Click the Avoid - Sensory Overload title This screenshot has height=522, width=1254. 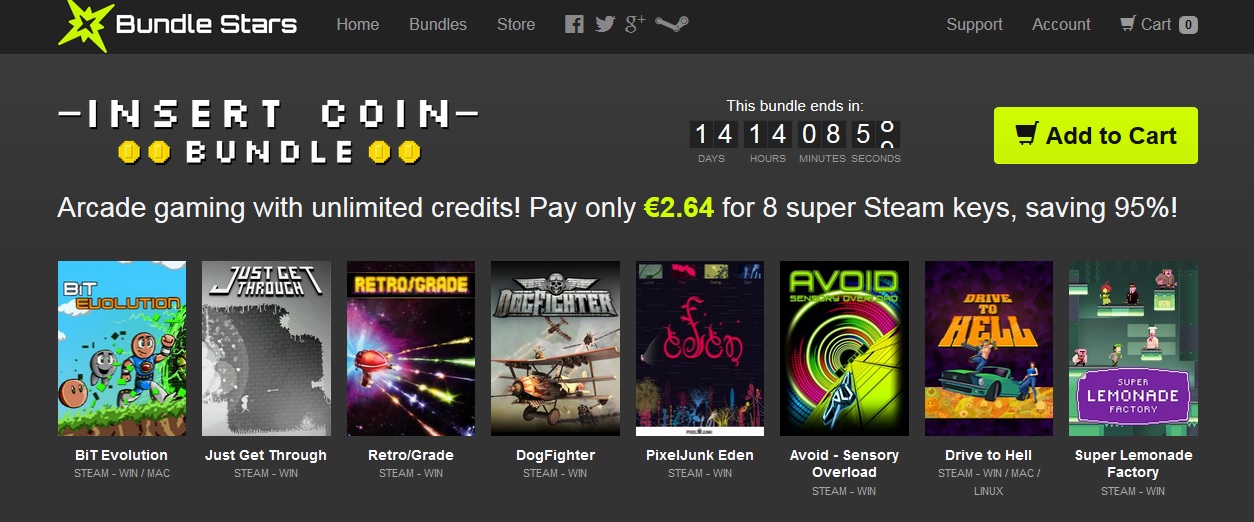click(844, 463)
